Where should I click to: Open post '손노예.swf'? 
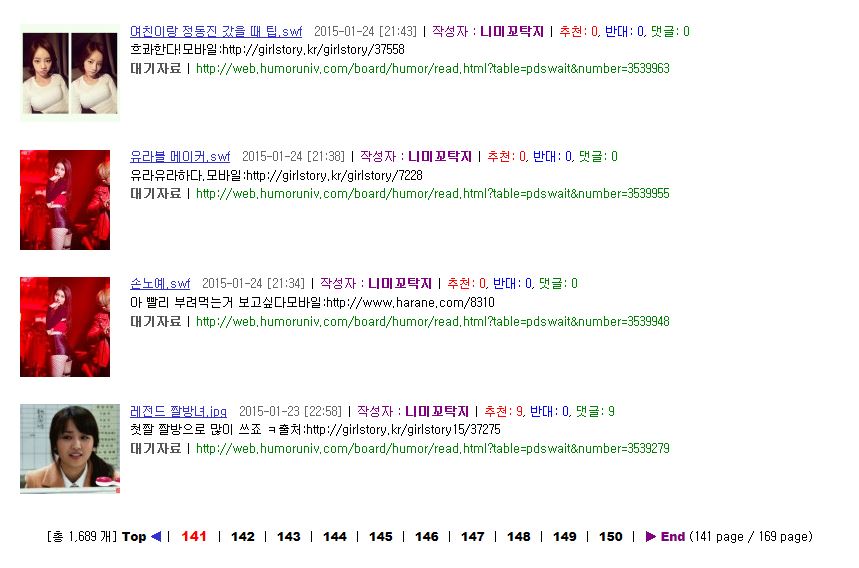160,284
